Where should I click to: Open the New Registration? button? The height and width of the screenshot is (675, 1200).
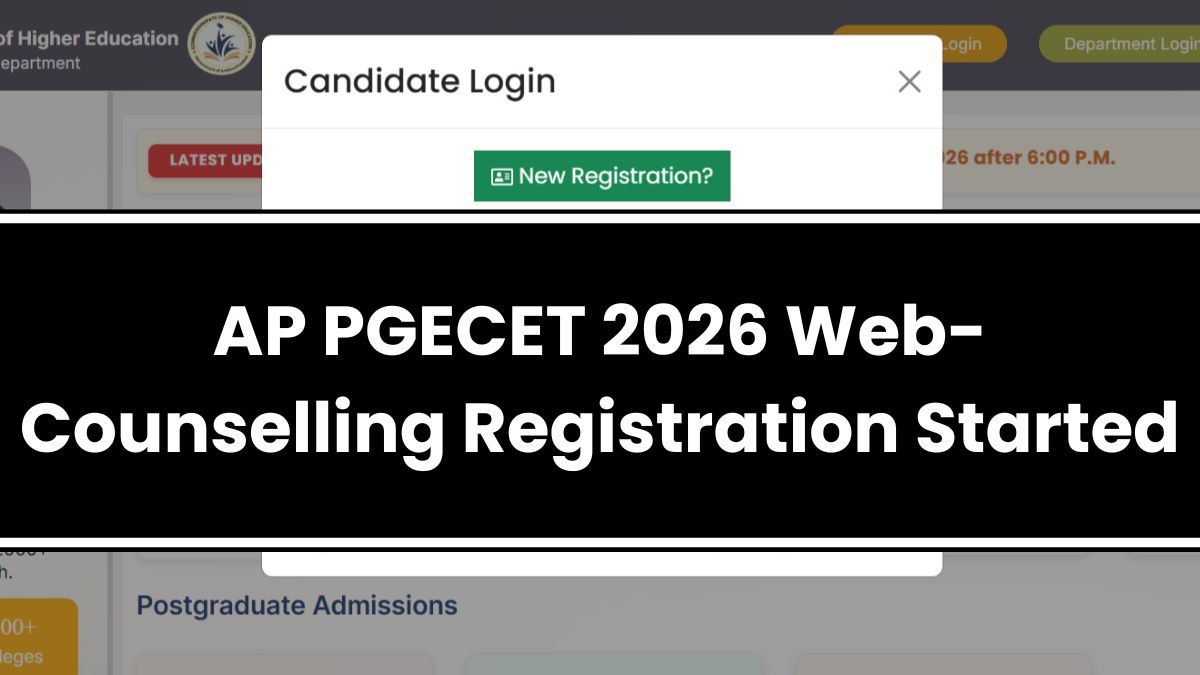point(602,176)
